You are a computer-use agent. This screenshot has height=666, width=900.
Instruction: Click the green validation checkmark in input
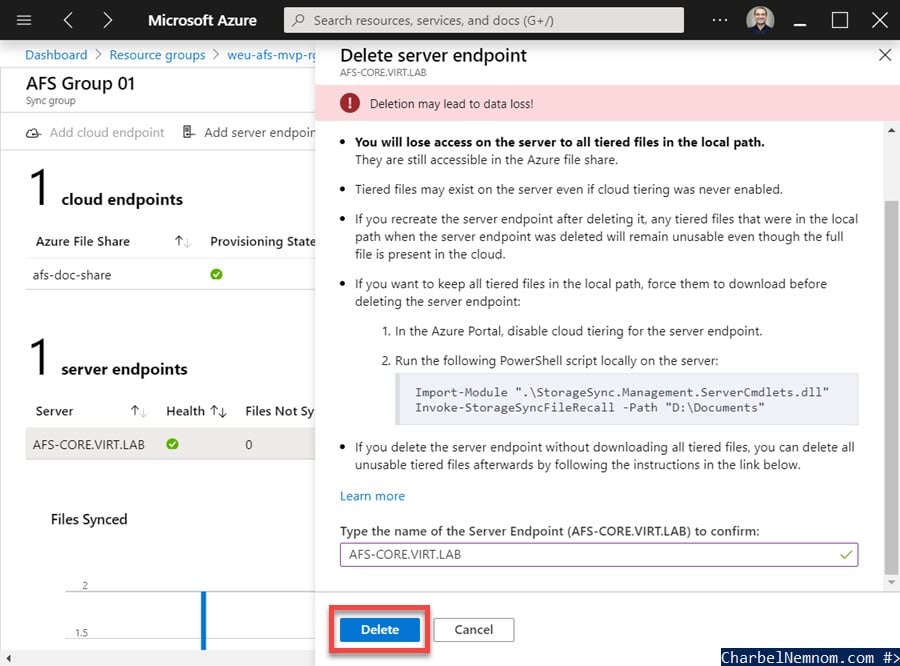coord(845,555)
